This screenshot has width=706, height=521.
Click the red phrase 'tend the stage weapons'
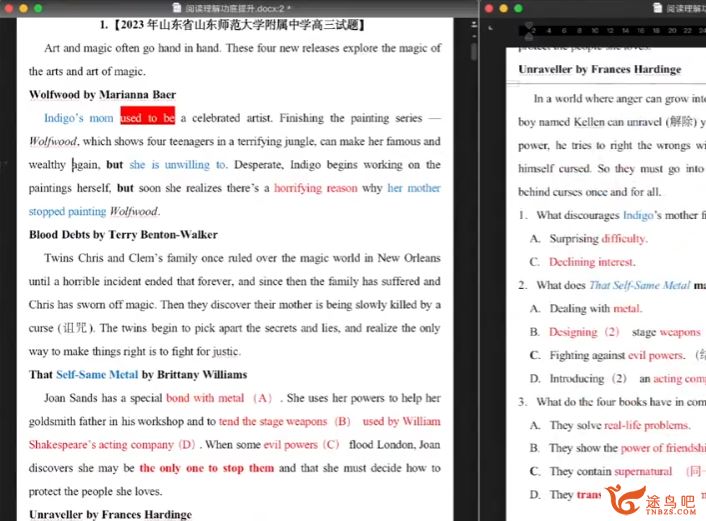click(x=273, y=421)
